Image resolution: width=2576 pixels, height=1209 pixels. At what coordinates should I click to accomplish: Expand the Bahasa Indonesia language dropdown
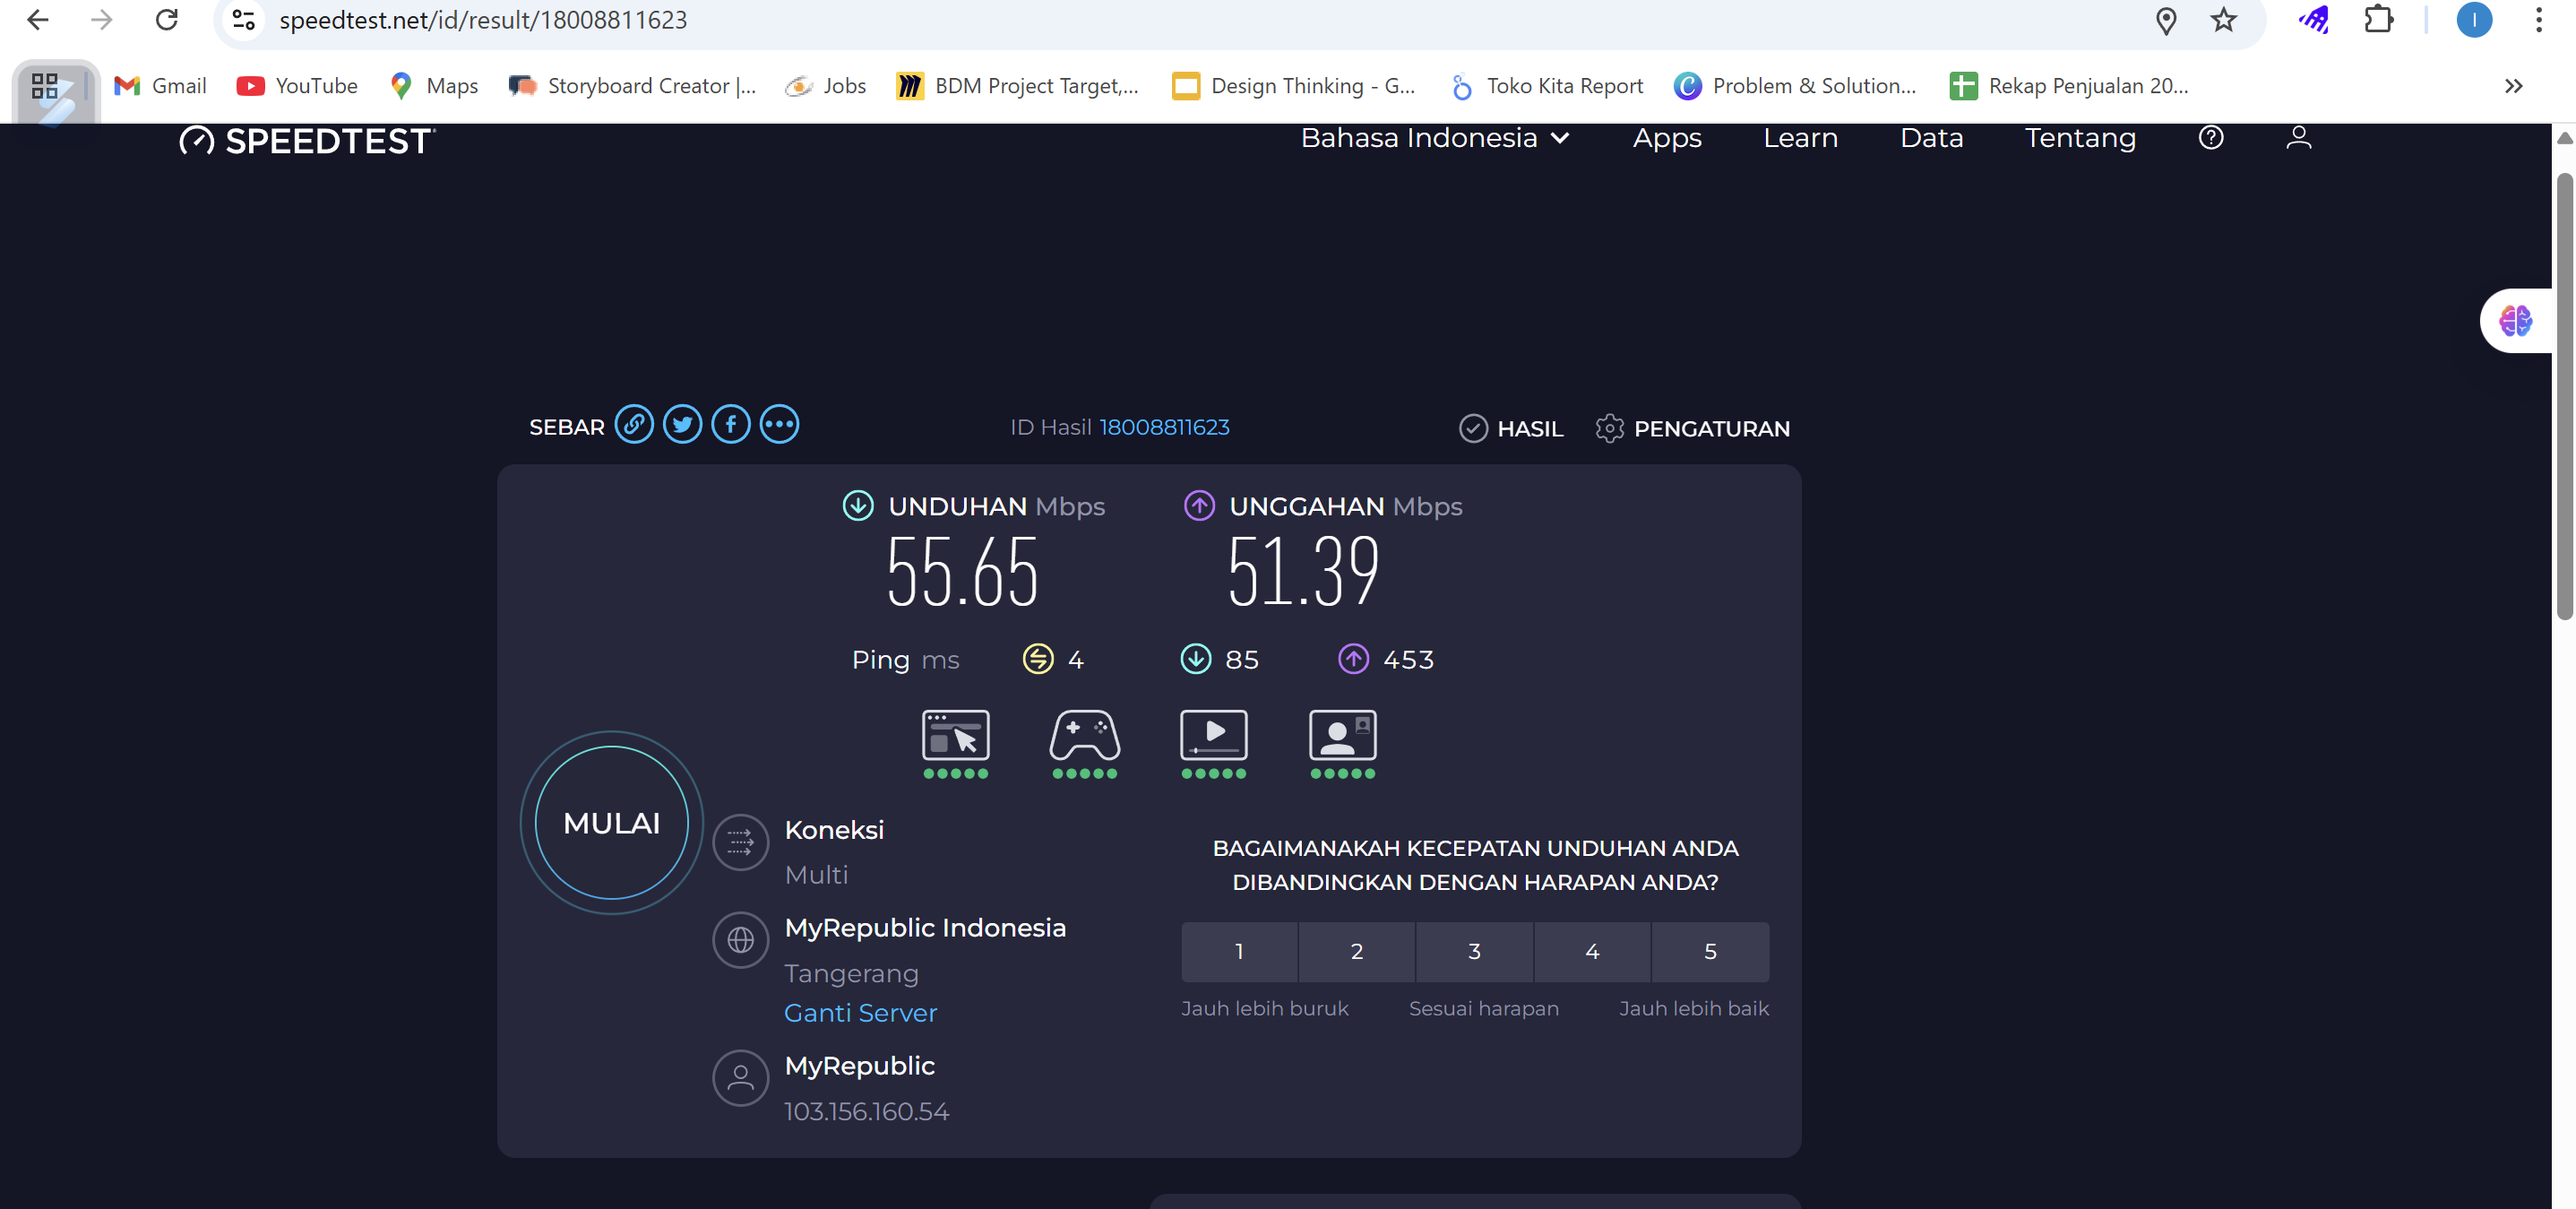[x=1435, y=138]
